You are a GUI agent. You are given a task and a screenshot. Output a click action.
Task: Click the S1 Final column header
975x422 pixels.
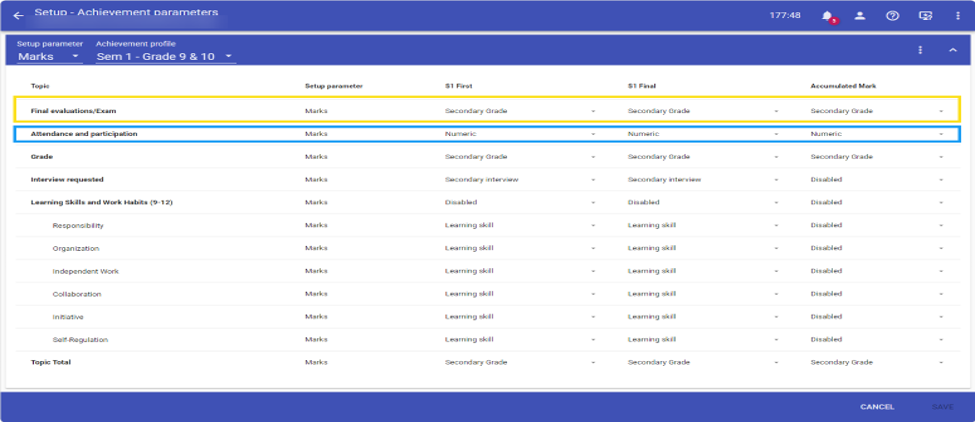point(642,86)
